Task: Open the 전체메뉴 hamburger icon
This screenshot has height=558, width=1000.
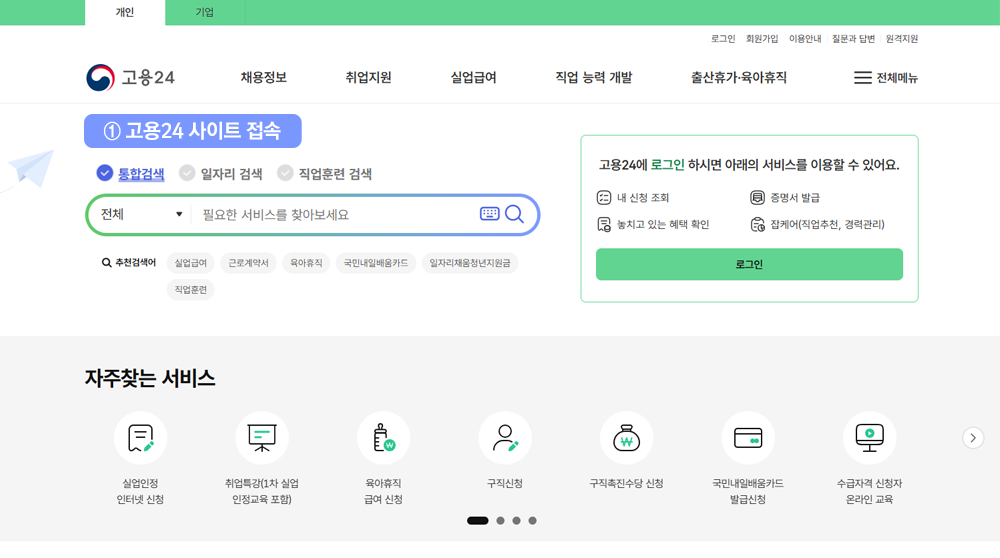Action: point(862,78)
